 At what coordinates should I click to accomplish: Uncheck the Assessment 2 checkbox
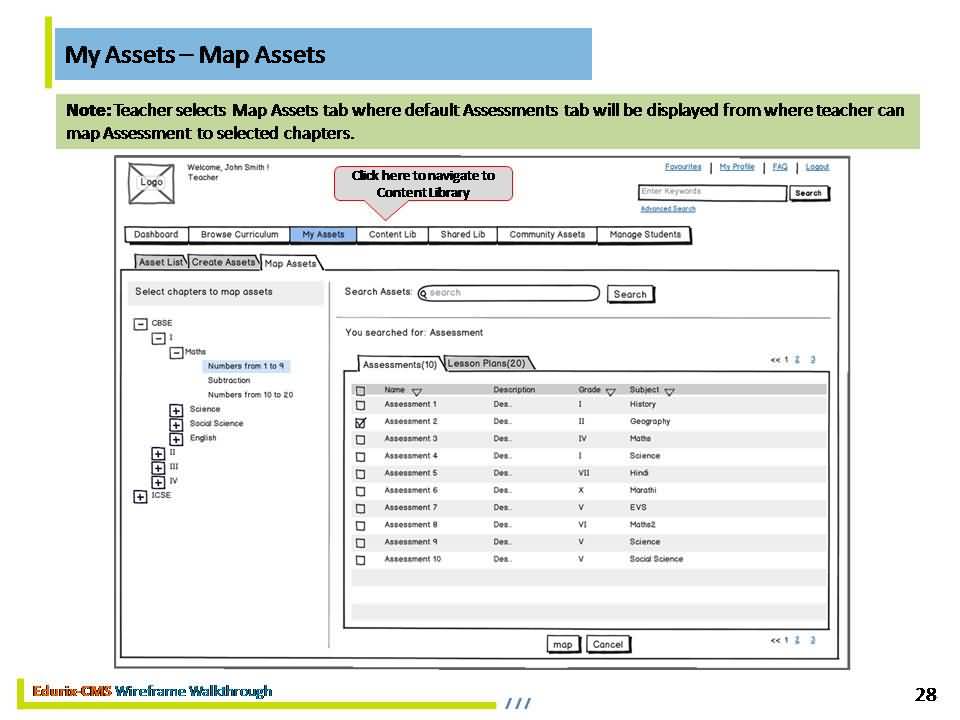tap(361, 422)
